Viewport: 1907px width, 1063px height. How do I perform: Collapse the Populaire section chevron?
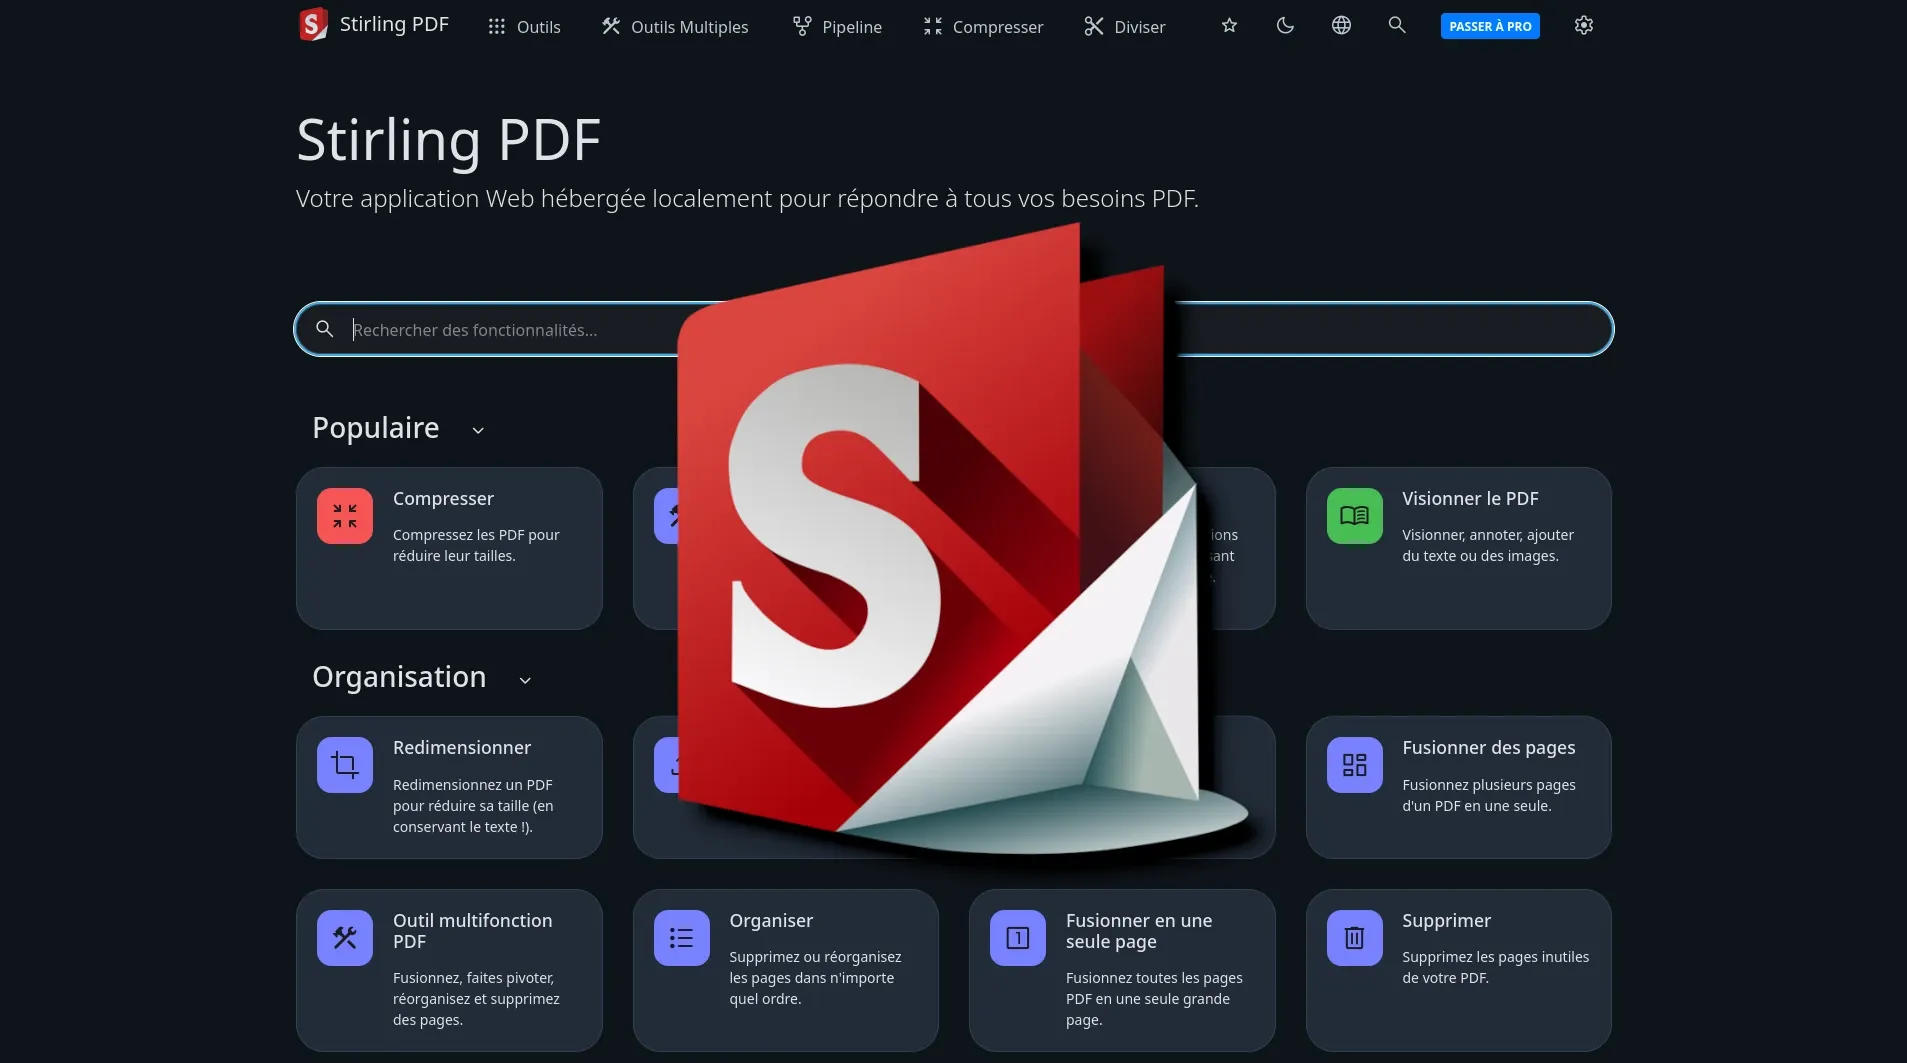pyautogui.click(x=477, y=430)
